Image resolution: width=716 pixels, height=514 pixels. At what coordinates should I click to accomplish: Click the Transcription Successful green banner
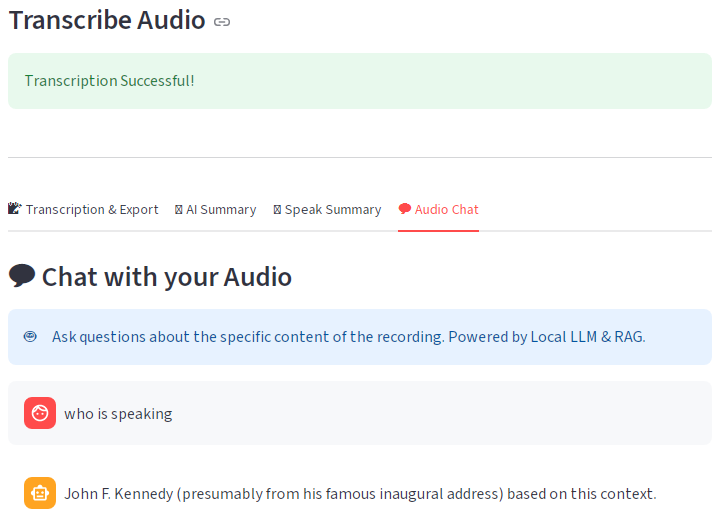pyautogui.click(x=360, y=80)
